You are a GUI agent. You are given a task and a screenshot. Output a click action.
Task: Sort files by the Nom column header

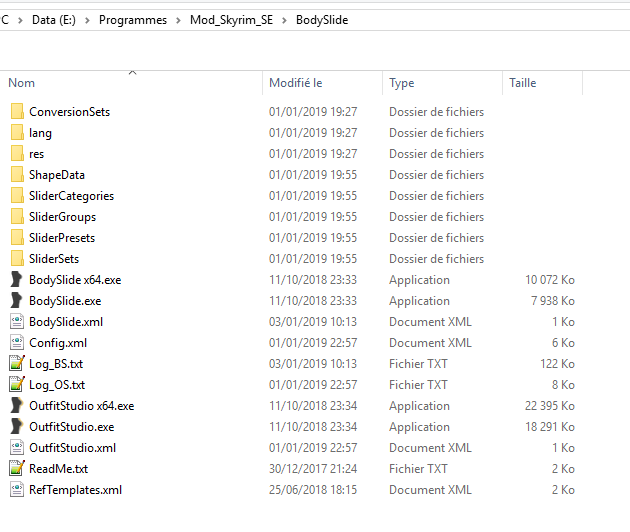(x=22, y=83)
